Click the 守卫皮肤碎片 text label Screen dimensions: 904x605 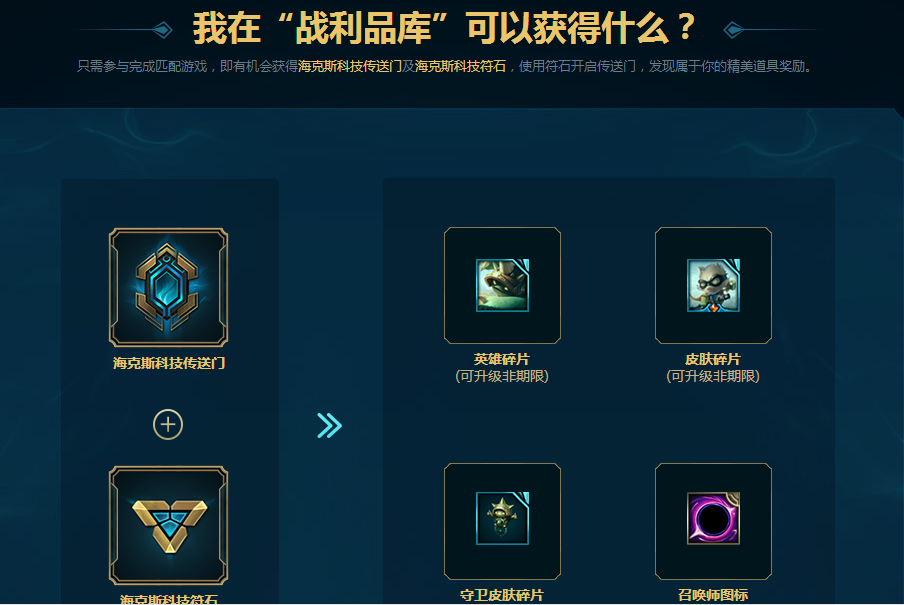(x=502, y=595)
